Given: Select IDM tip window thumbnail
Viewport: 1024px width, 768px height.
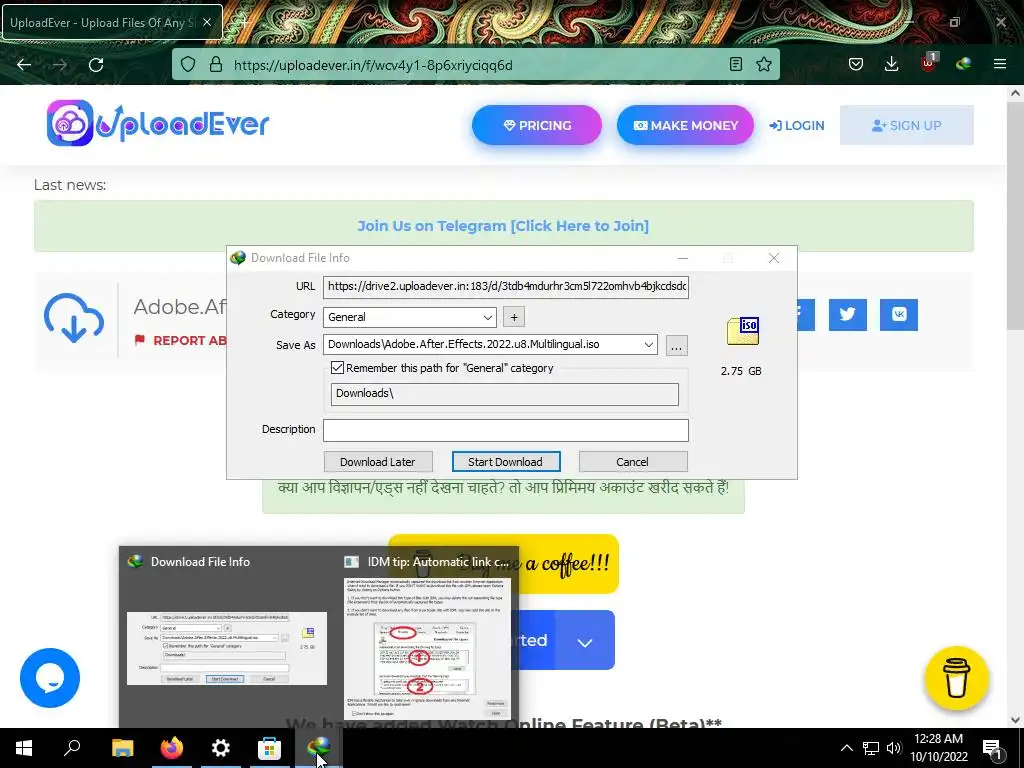Looking at the screenshot, I should [426, 637].
